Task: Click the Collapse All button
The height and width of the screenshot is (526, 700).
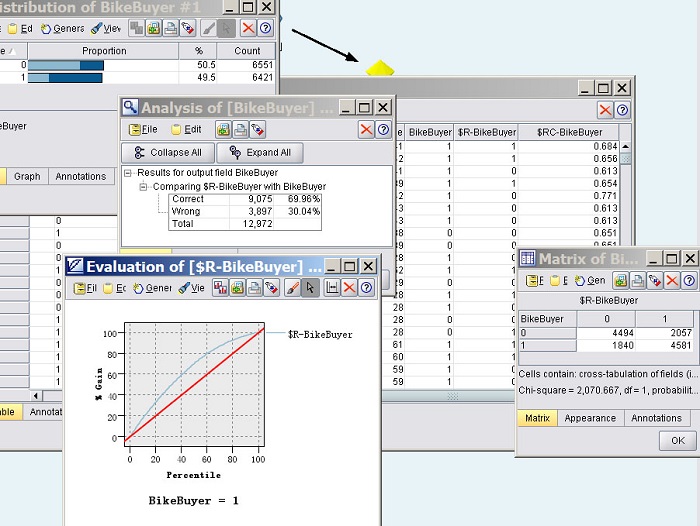Action: (168, 153)
